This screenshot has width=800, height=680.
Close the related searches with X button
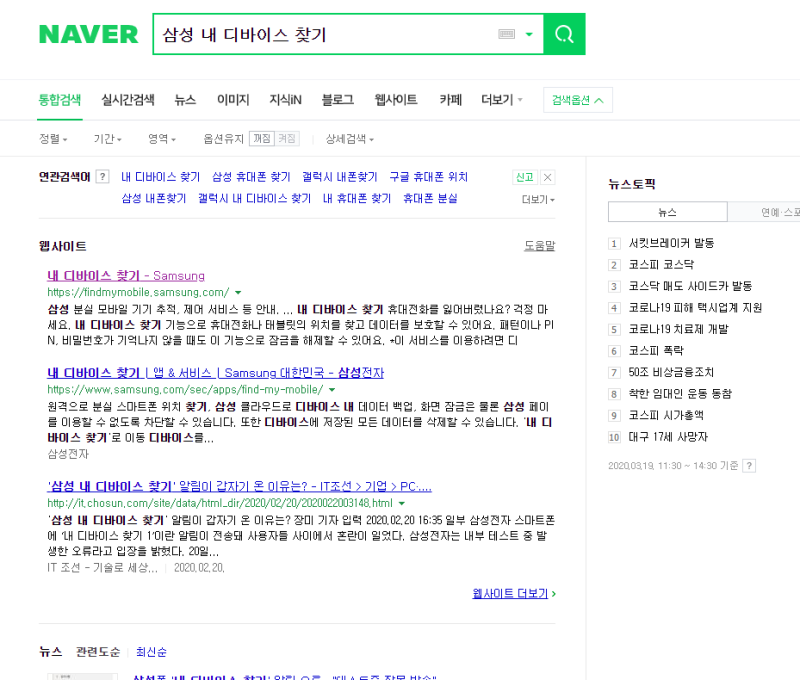point(547,177)
